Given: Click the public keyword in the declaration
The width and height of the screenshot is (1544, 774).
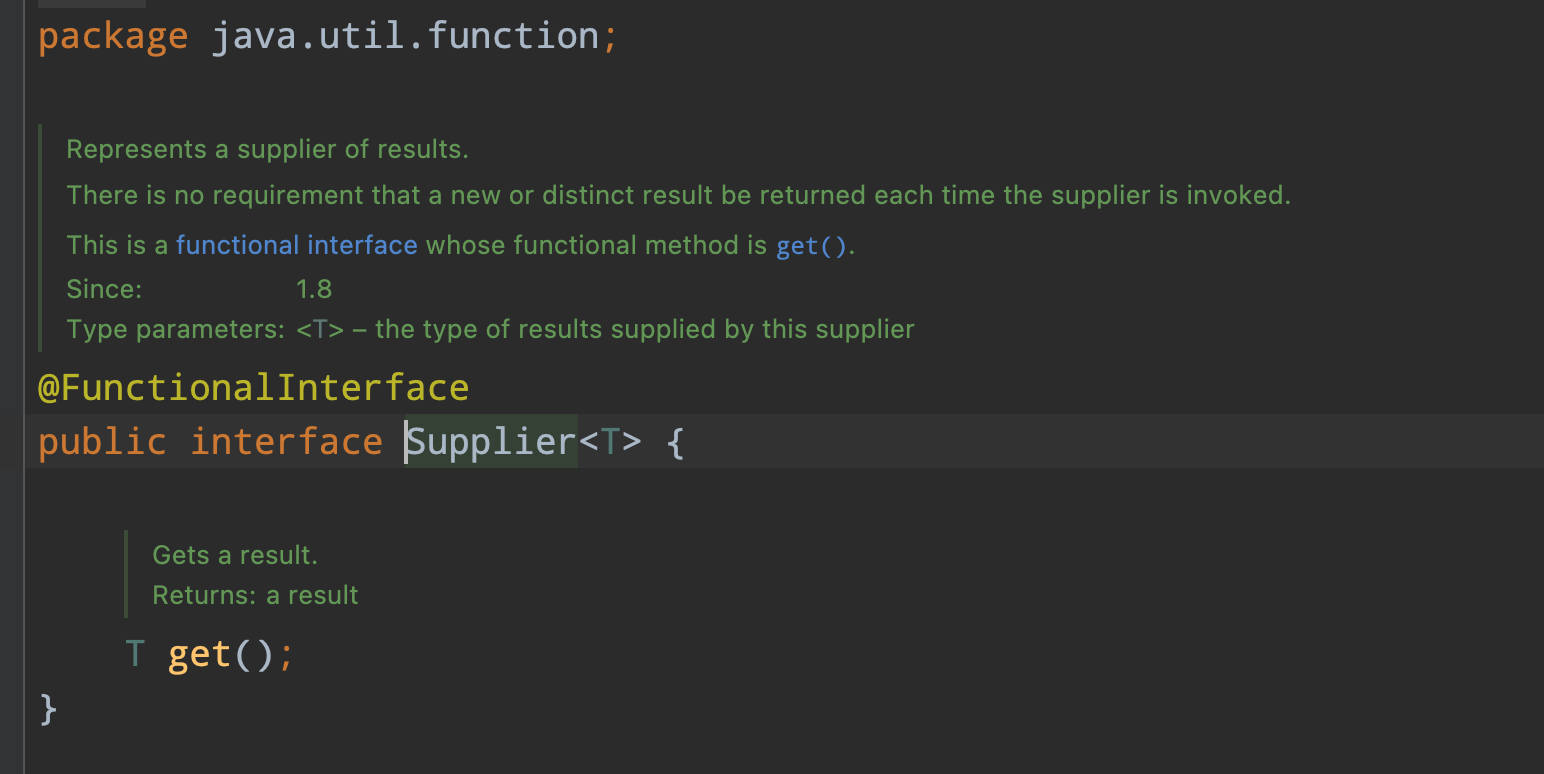Looking at the screenshot, I should coord(101,442).
